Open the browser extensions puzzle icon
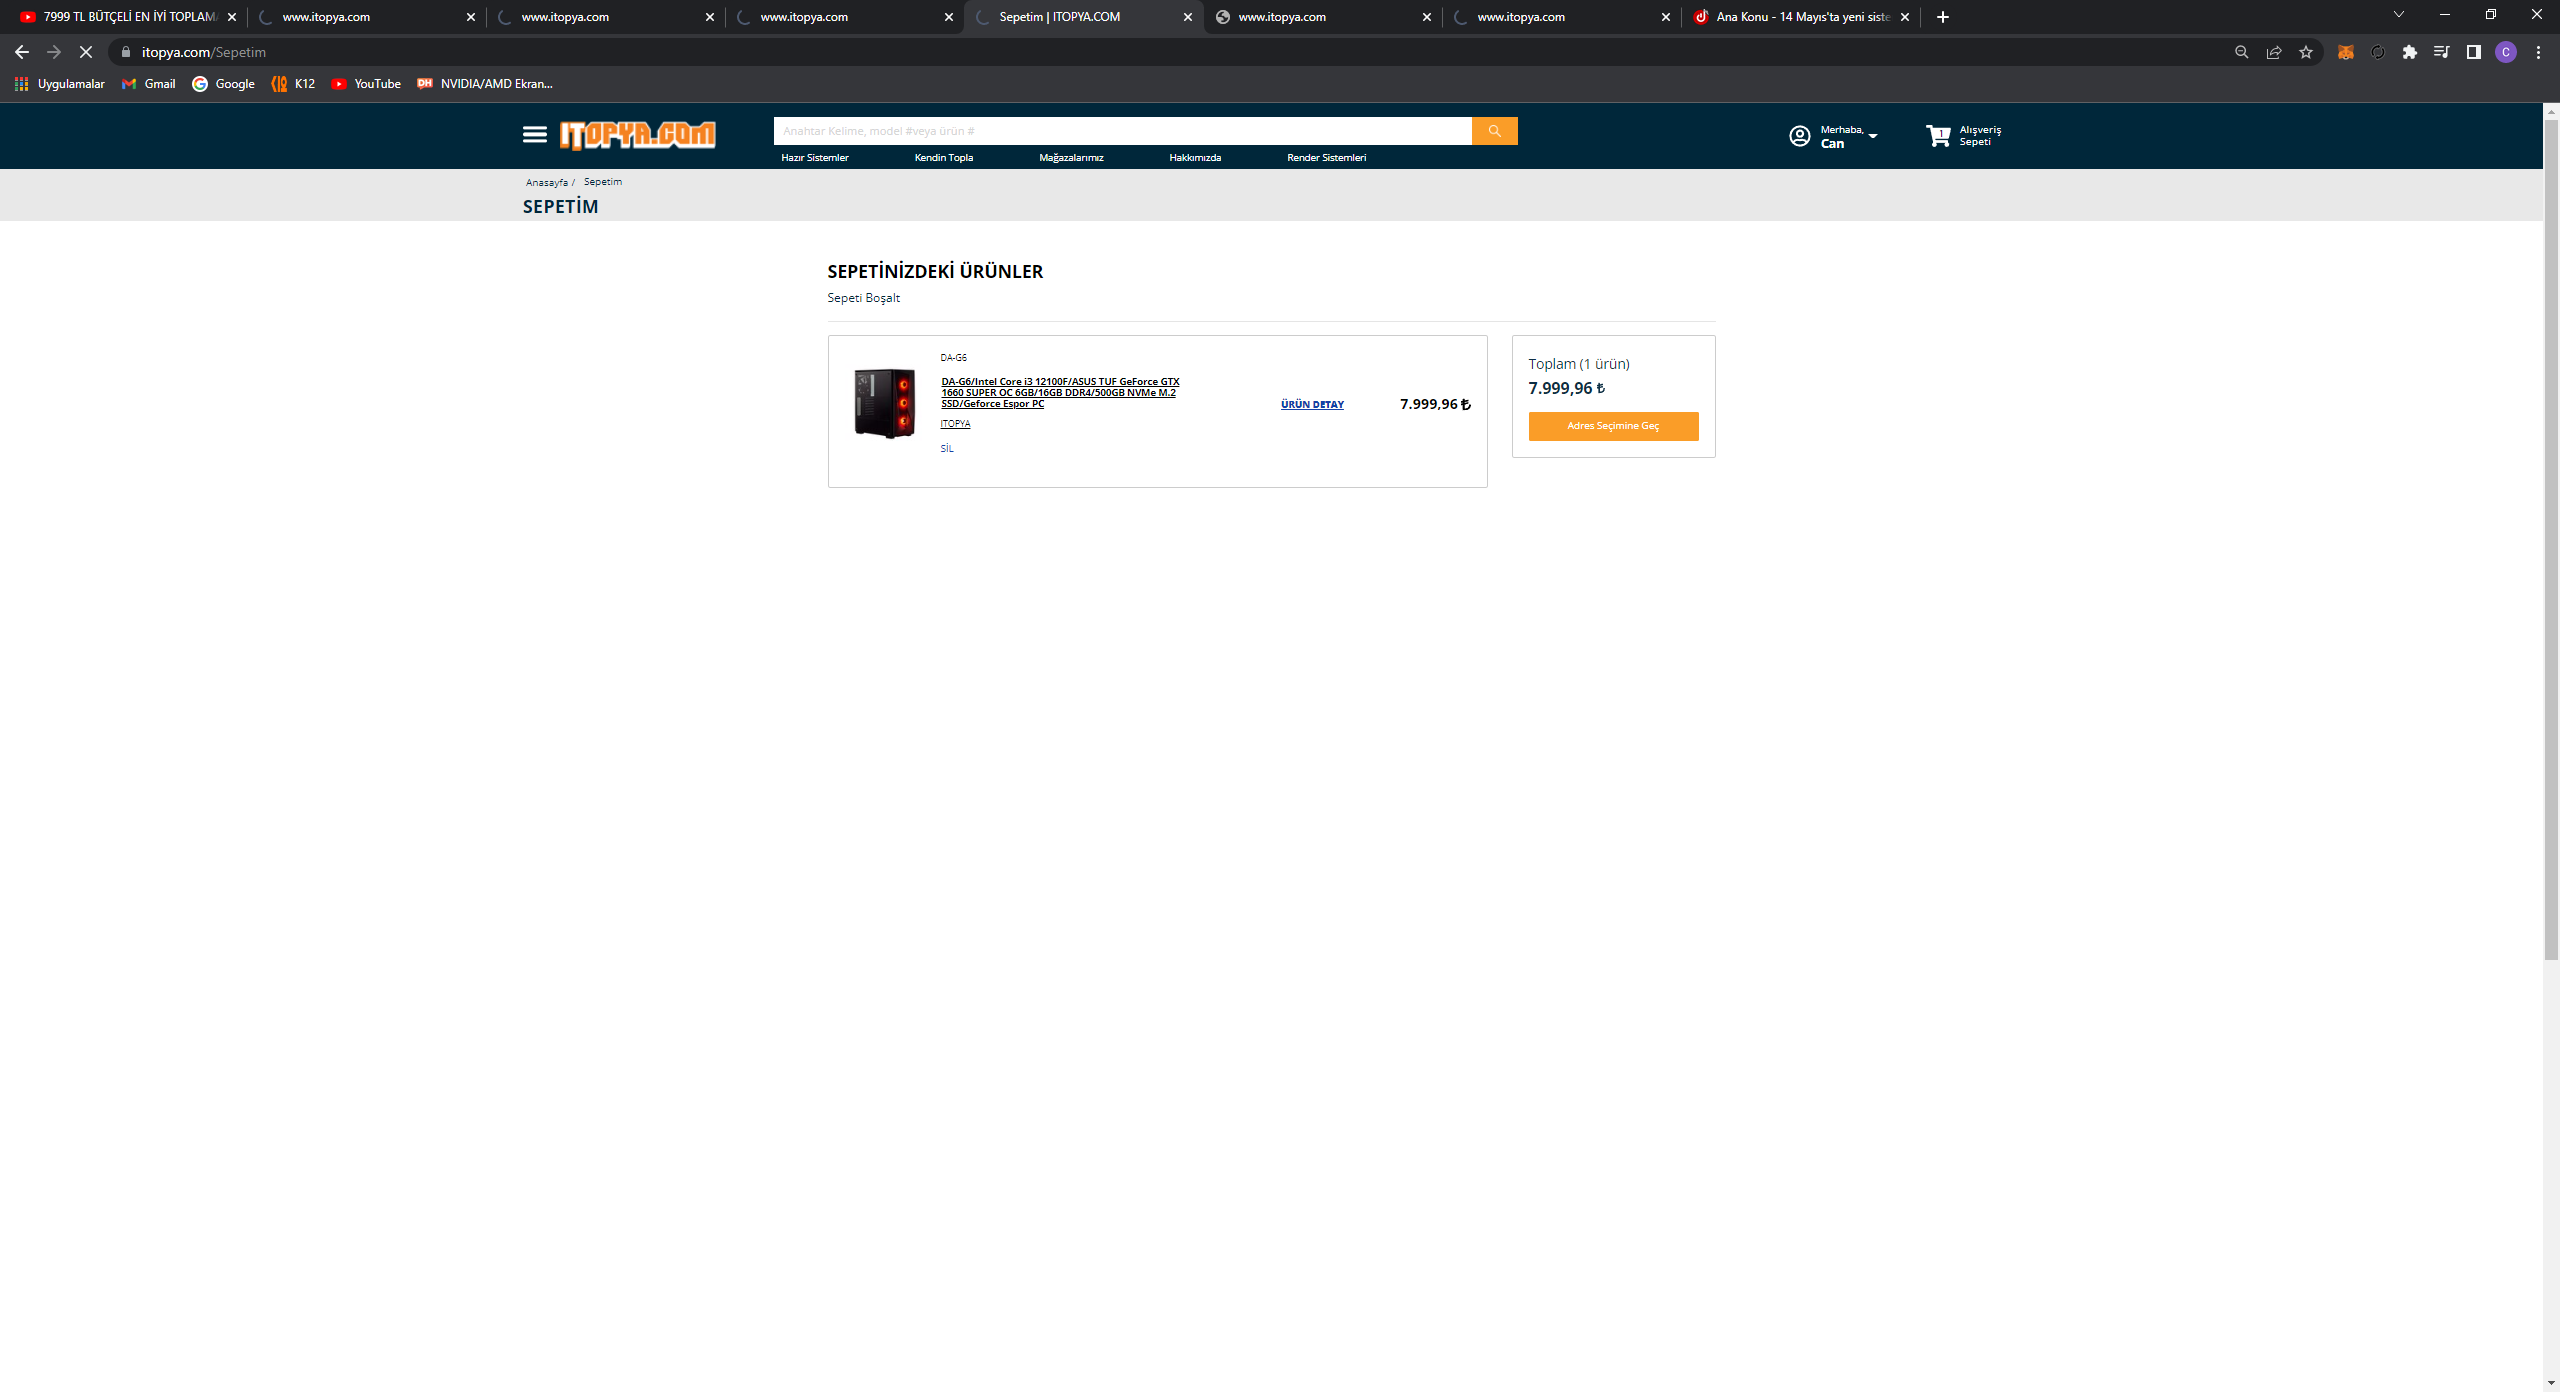This screenshot has width=2560, height=1392. (x=2410, y=52)
